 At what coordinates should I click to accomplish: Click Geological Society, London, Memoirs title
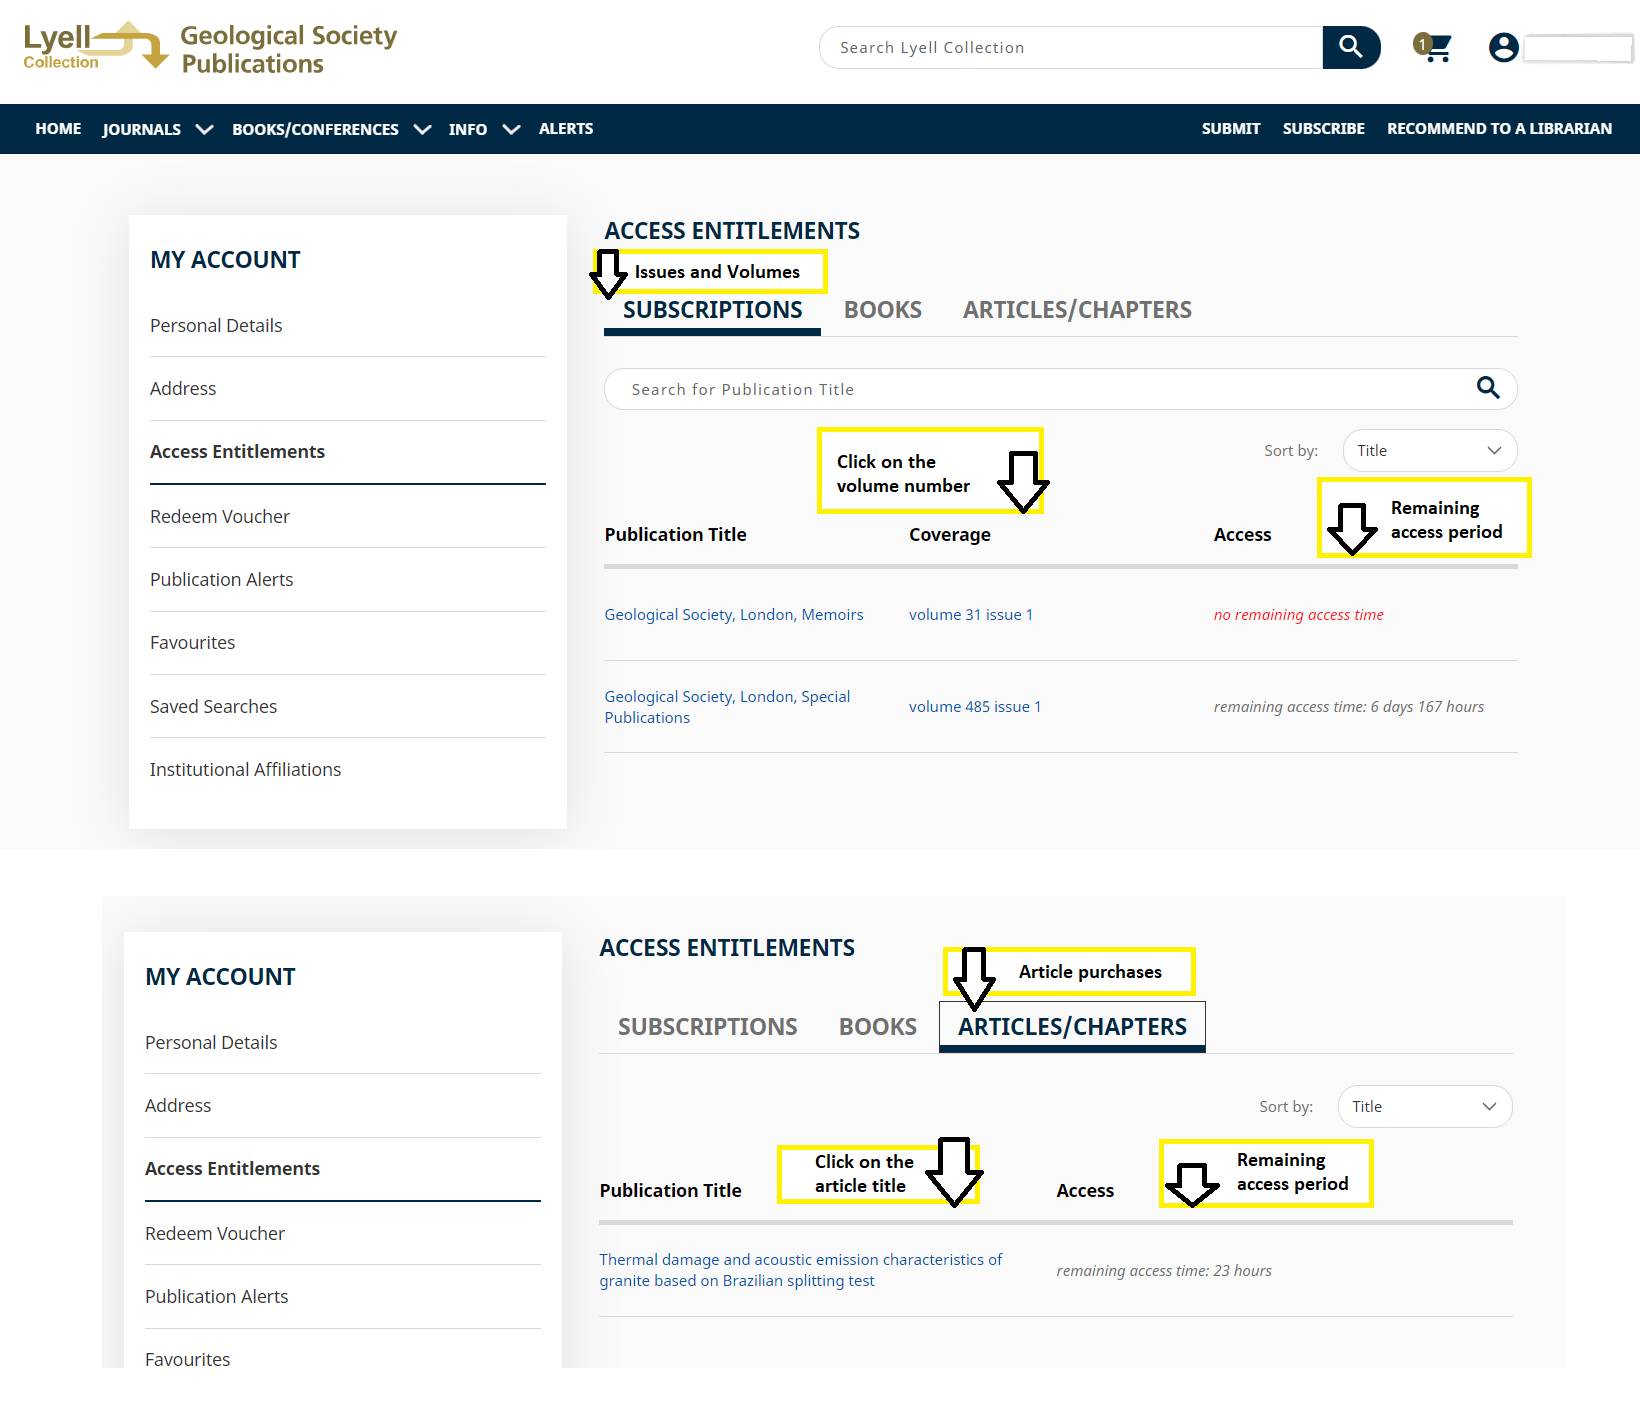(733, 615)
